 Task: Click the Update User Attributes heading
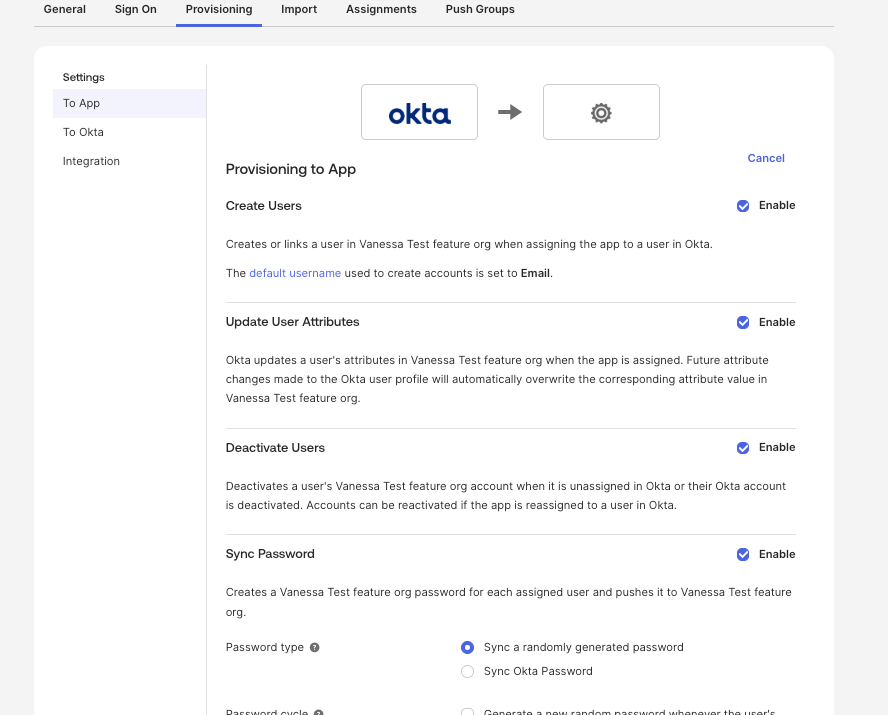pyautogui.click(x=292, y=322)
